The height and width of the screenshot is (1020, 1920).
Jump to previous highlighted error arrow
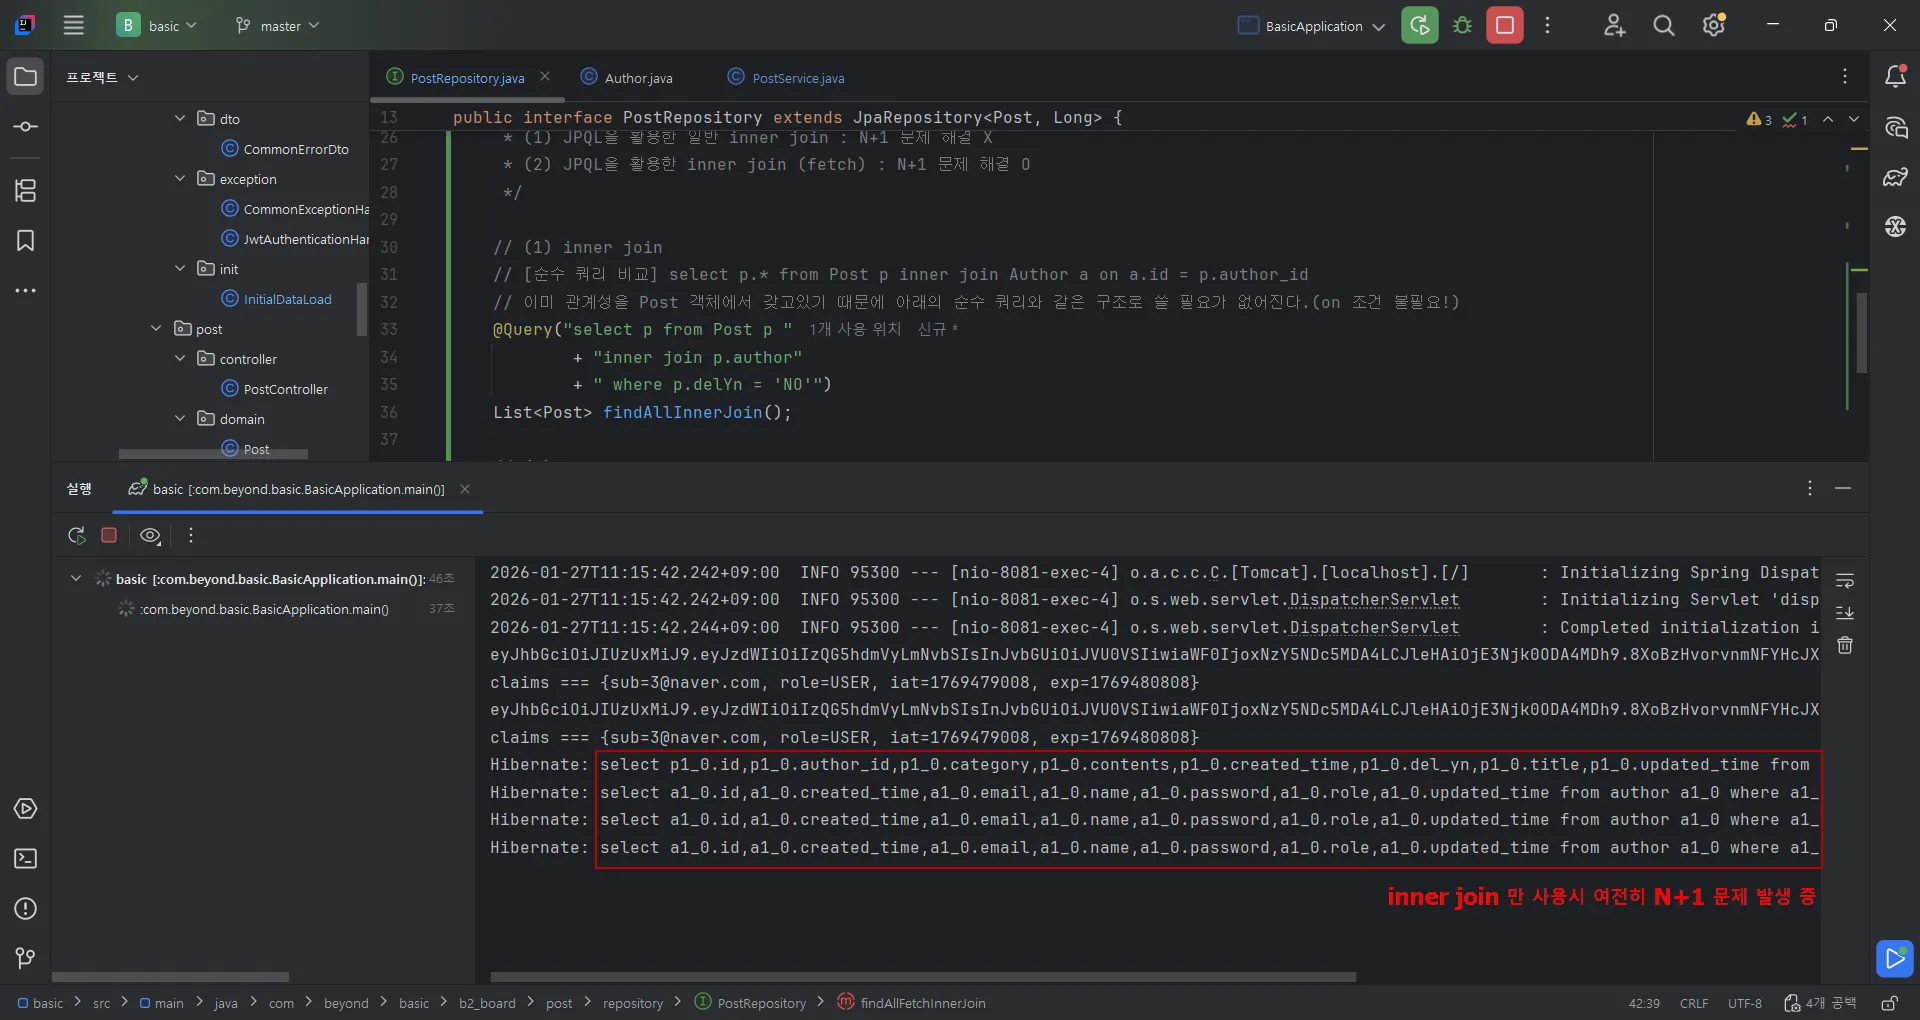pos(1828,119)
